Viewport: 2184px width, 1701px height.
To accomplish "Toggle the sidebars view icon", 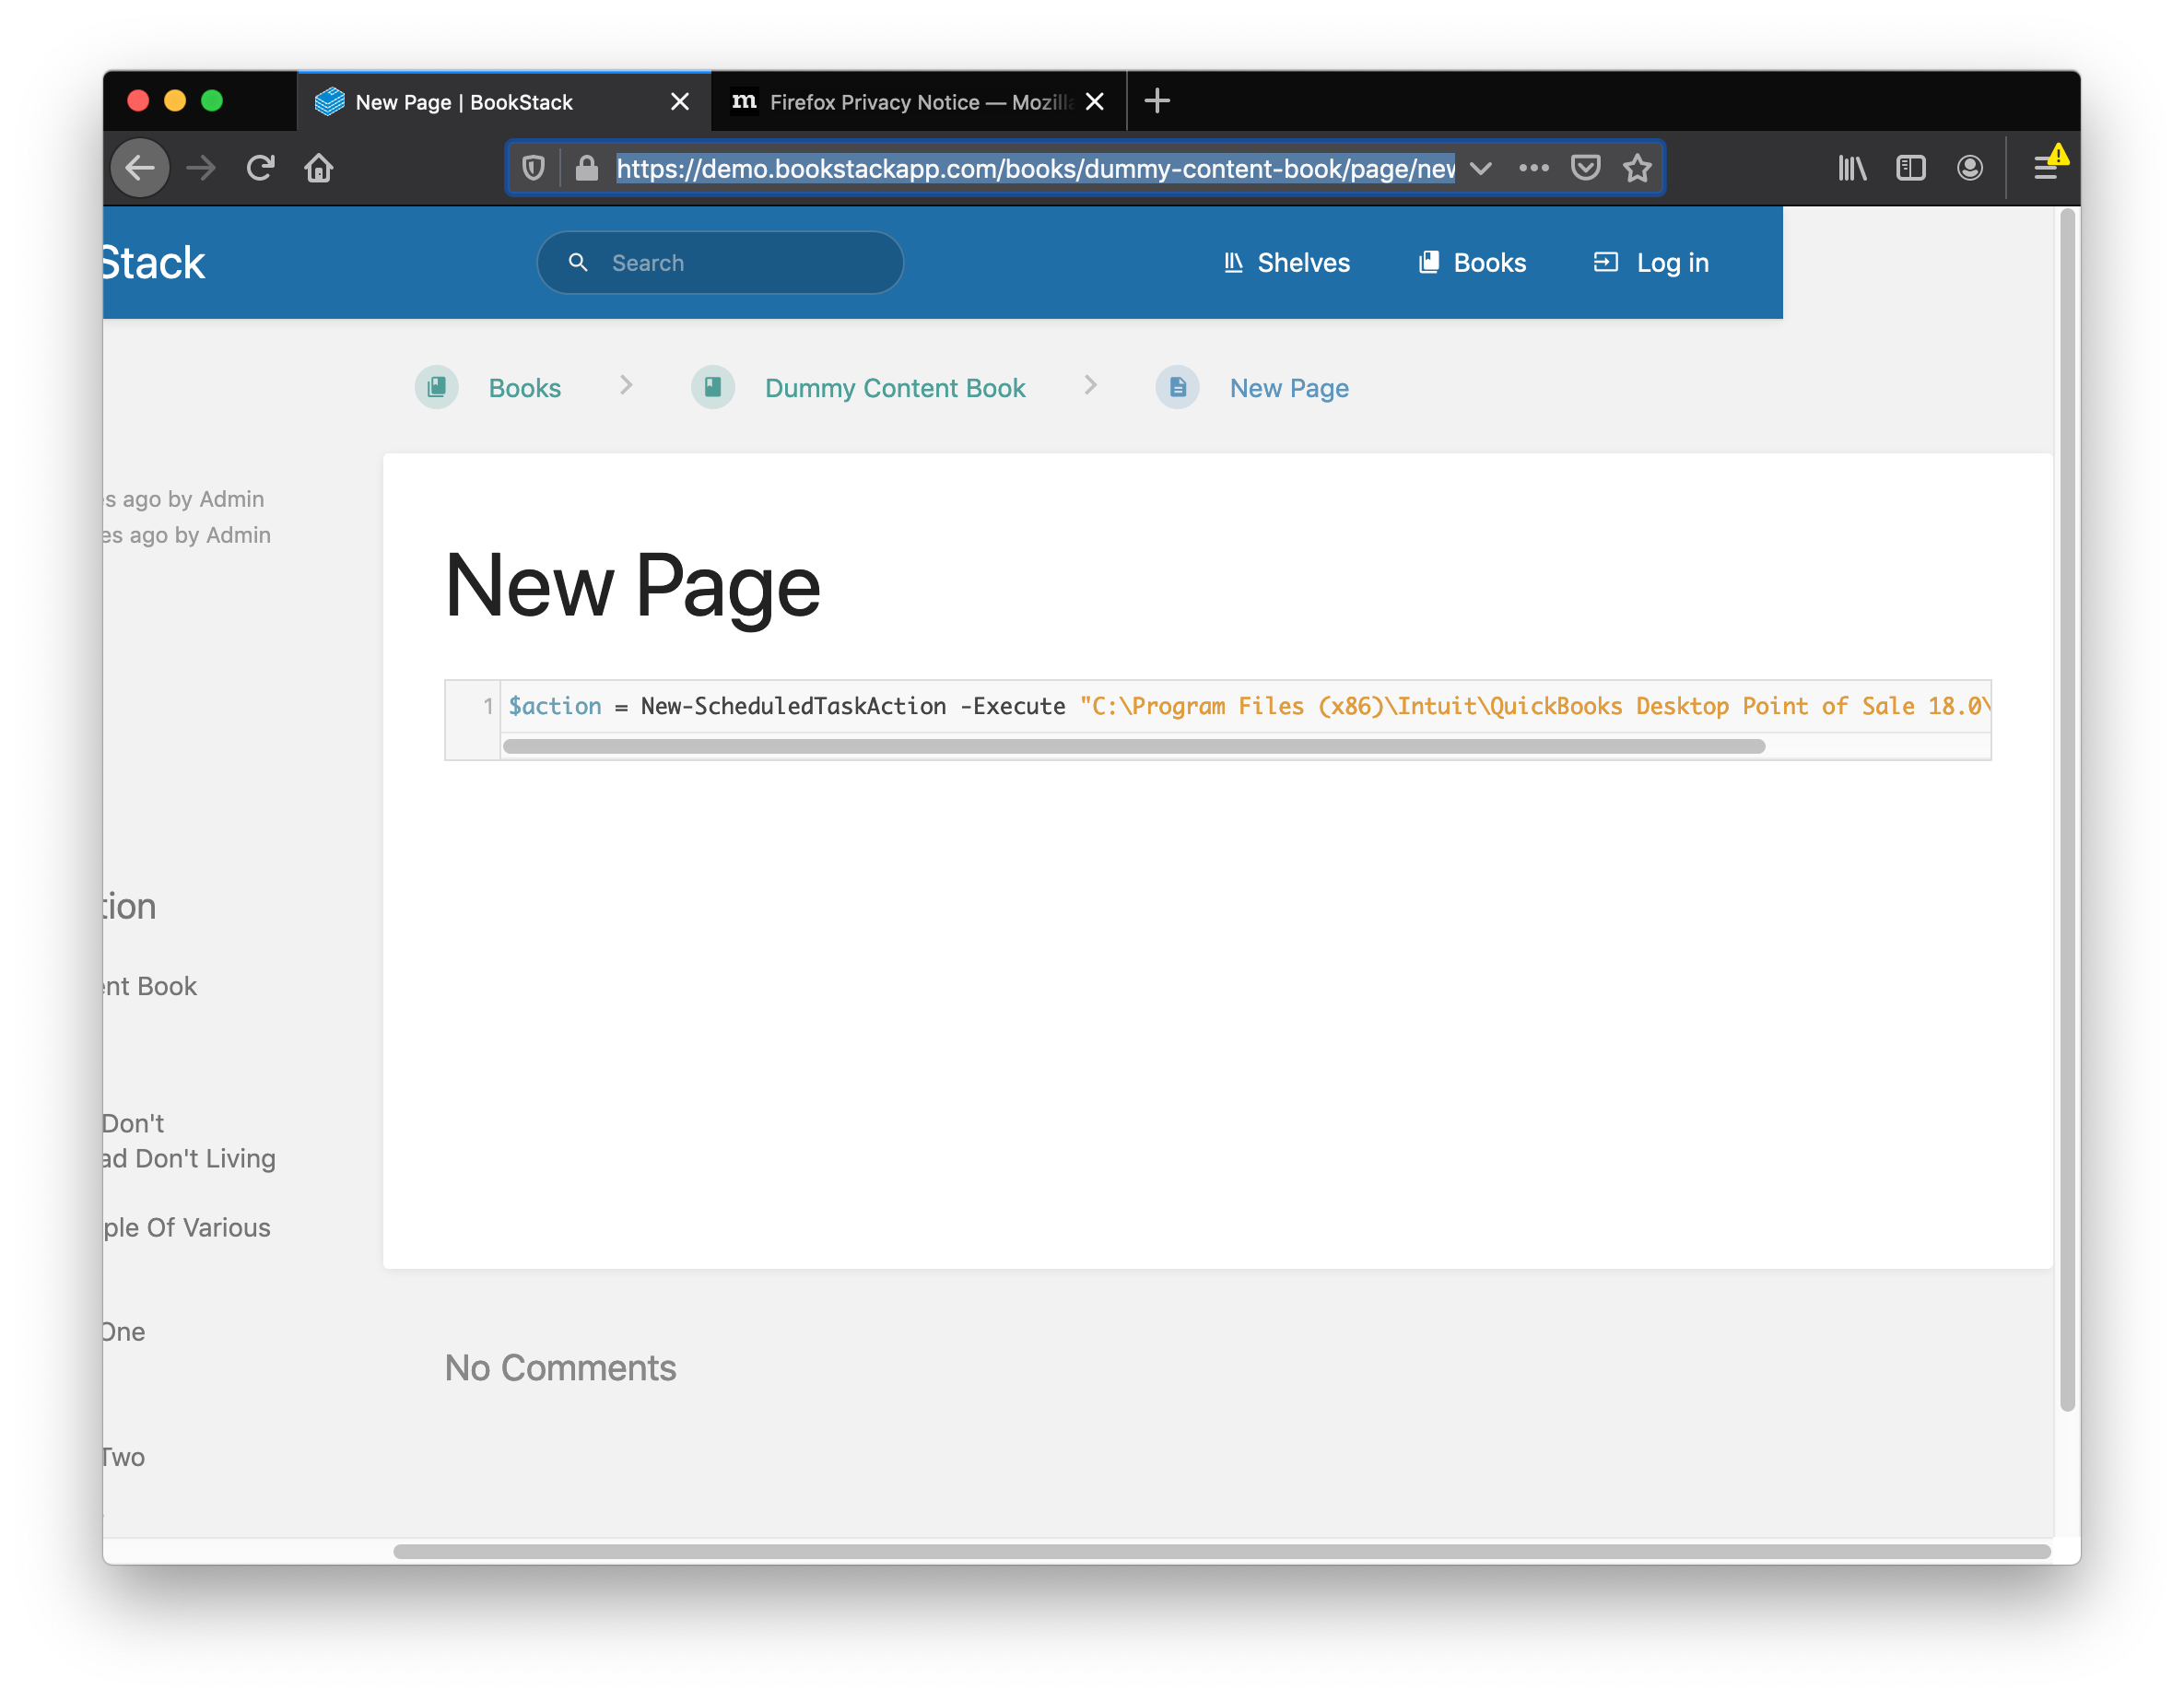I will point(1911,168).
